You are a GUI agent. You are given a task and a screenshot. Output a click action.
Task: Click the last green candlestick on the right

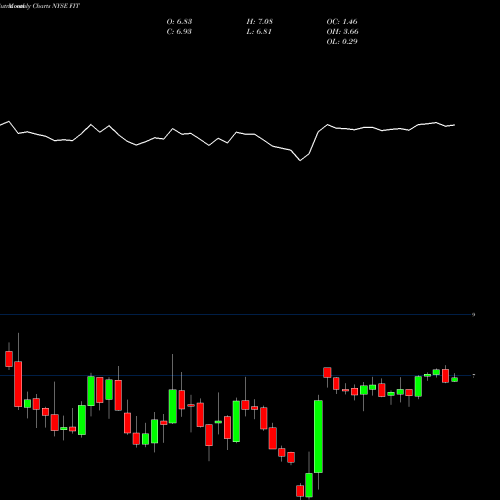point(454,379)
